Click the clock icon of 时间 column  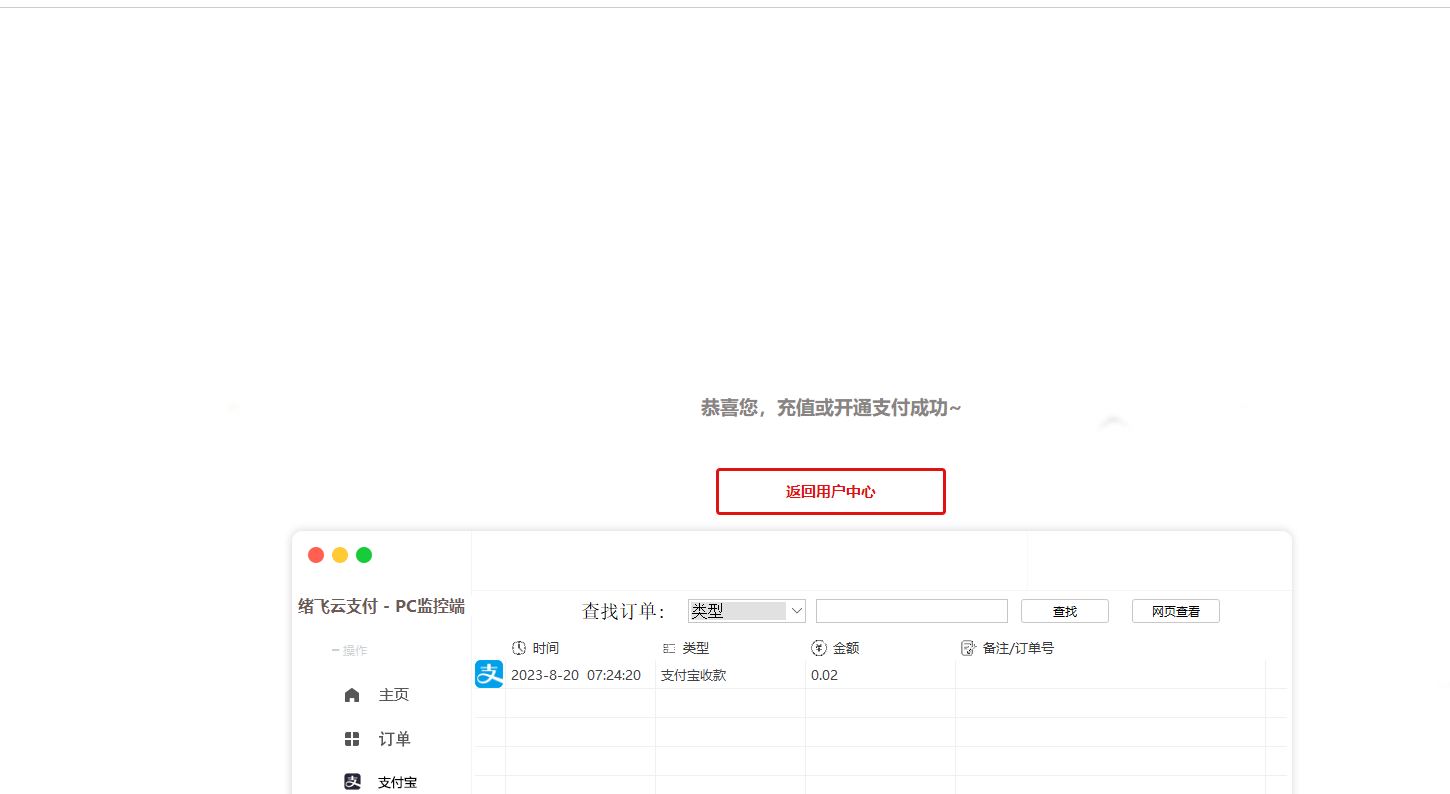(x=519, y=648)
